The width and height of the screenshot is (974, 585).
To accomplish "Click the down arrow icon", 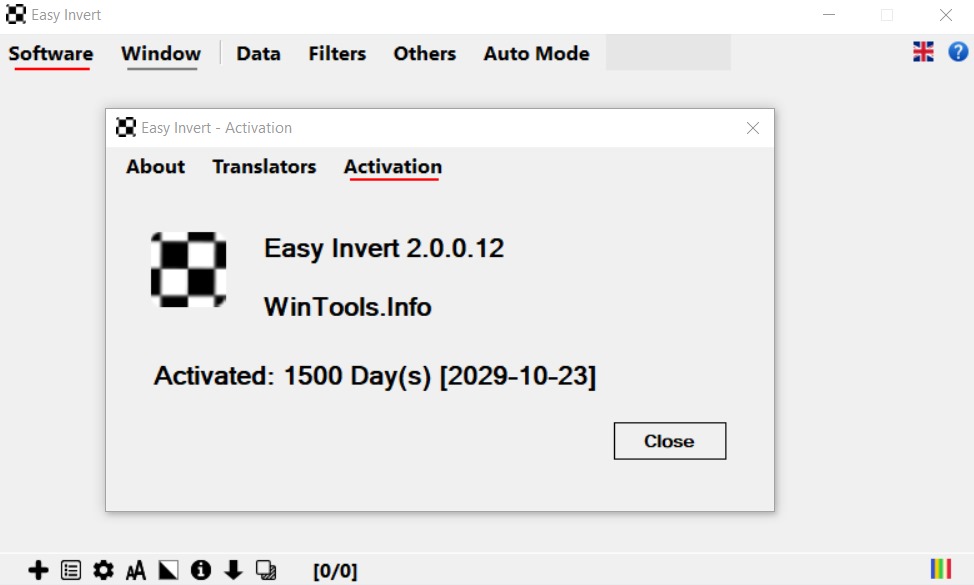I will pos(233,570).
